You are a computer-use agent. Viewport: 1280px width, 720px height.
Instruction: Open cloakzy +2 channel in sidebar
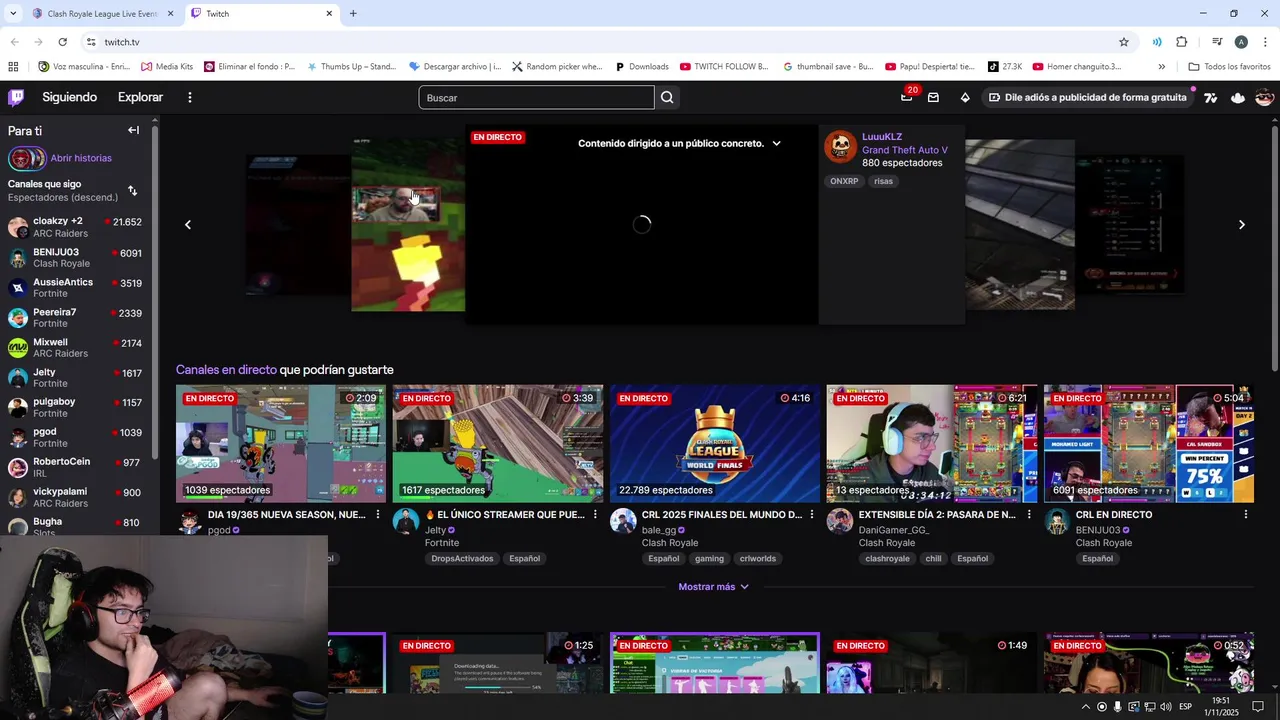(76, 227)
